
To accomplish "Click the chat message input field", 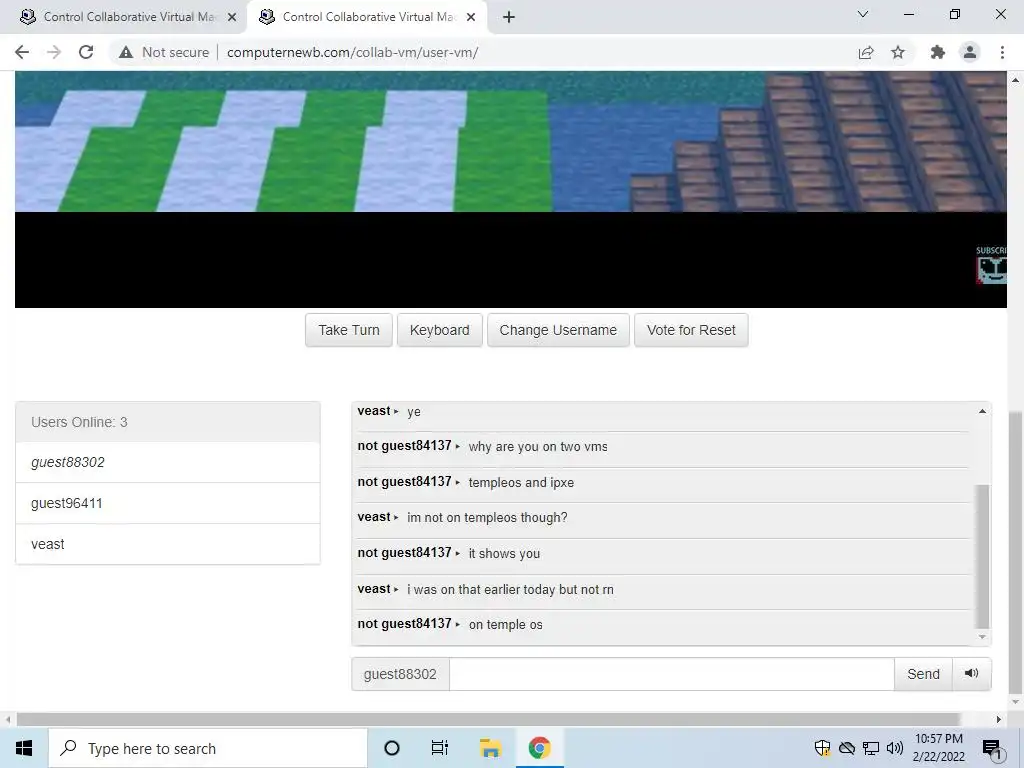I will point(671,674).
